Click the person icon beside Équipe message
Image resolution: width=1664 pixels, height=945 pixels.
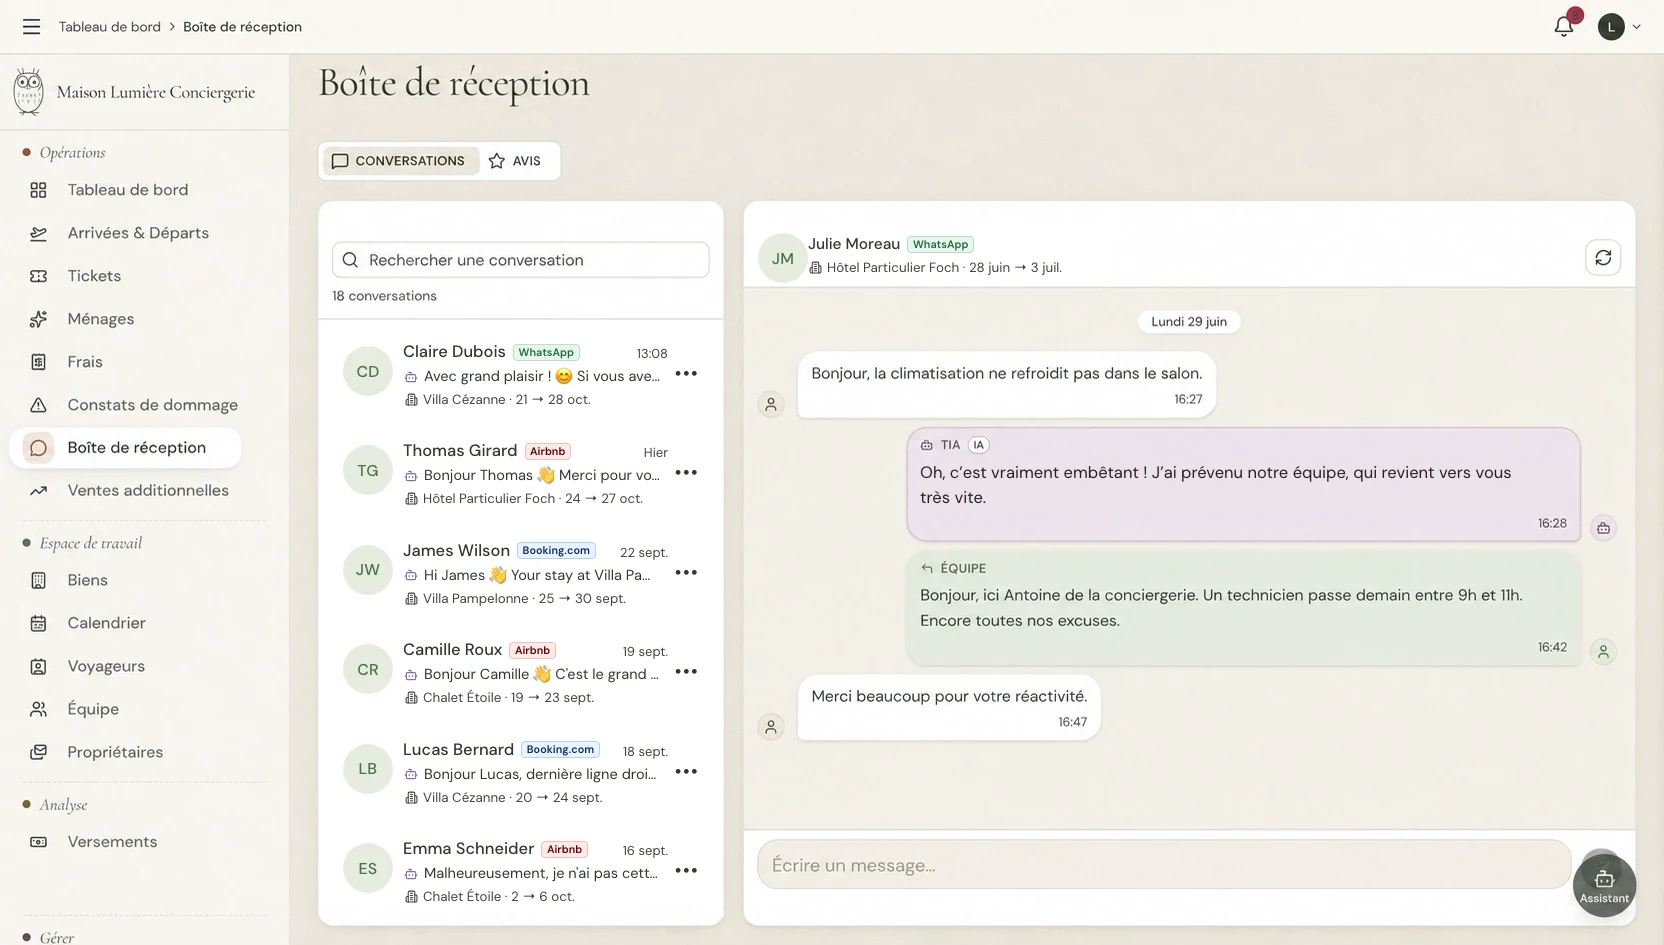pyautogui.click(x=1603, y=652)
